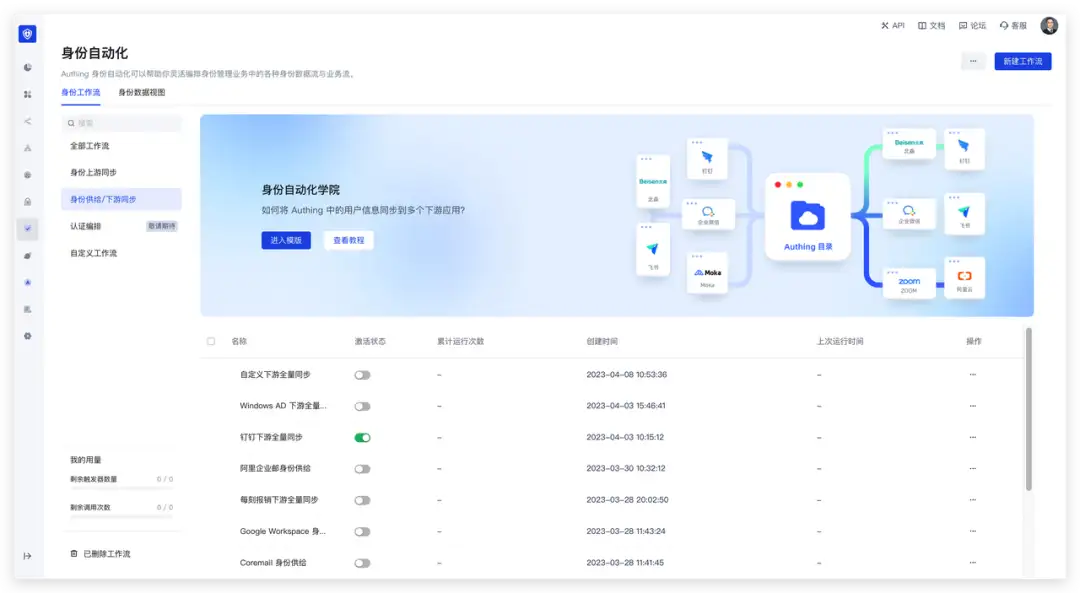Screen dimensions: 1080x593
Task: Click the padlock security icon in sidebar
Action: tap(28, 202)
